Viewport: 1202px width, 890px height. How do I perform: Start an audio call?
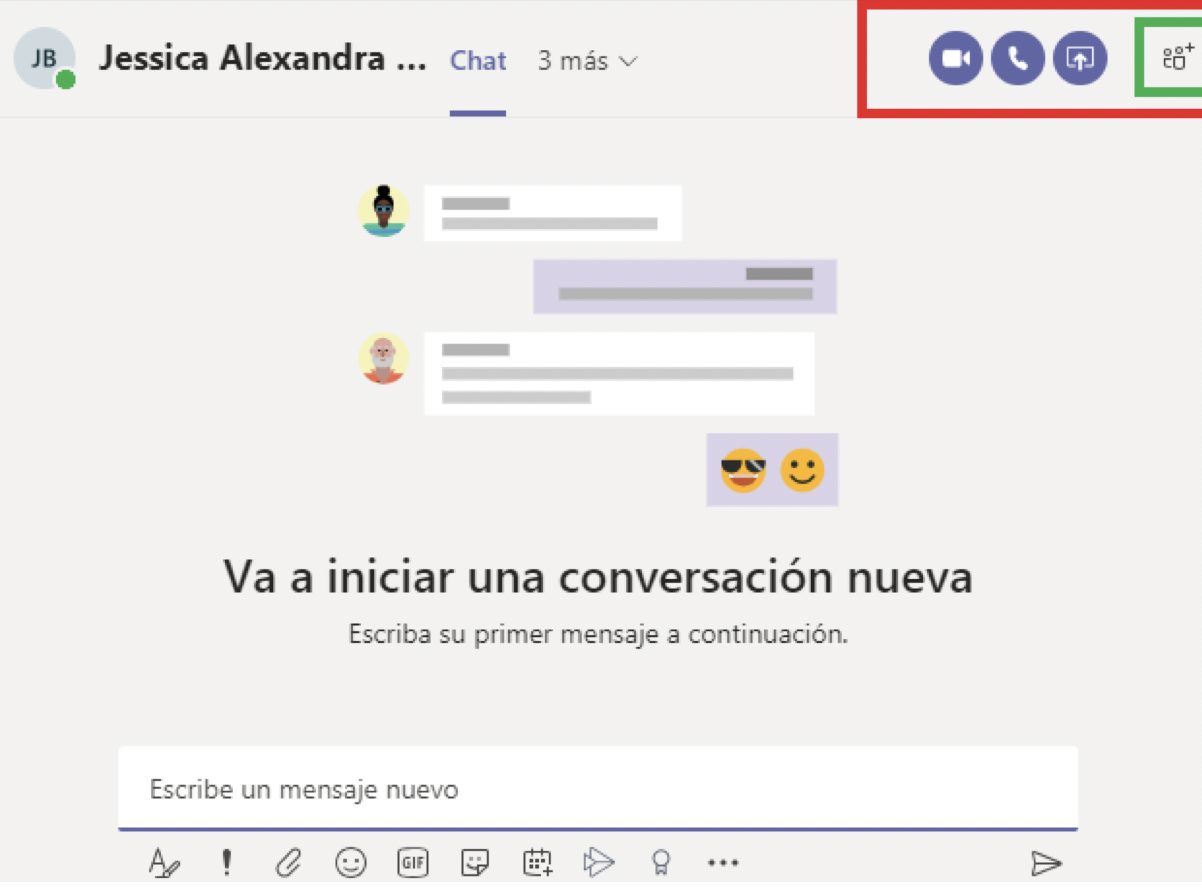(x=1017, y=58)
